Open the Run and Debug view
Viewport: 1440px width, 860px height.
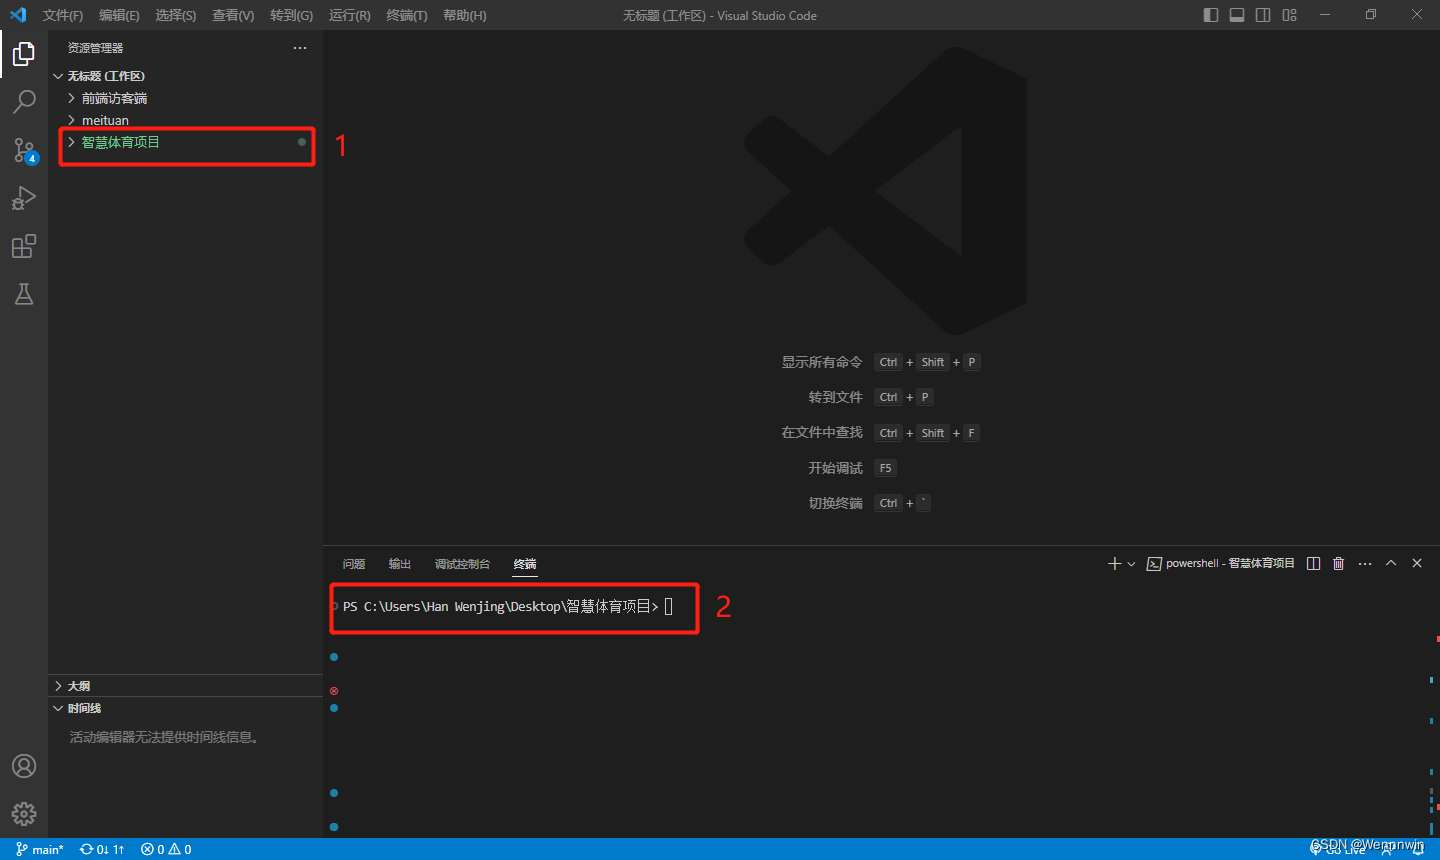24,198
